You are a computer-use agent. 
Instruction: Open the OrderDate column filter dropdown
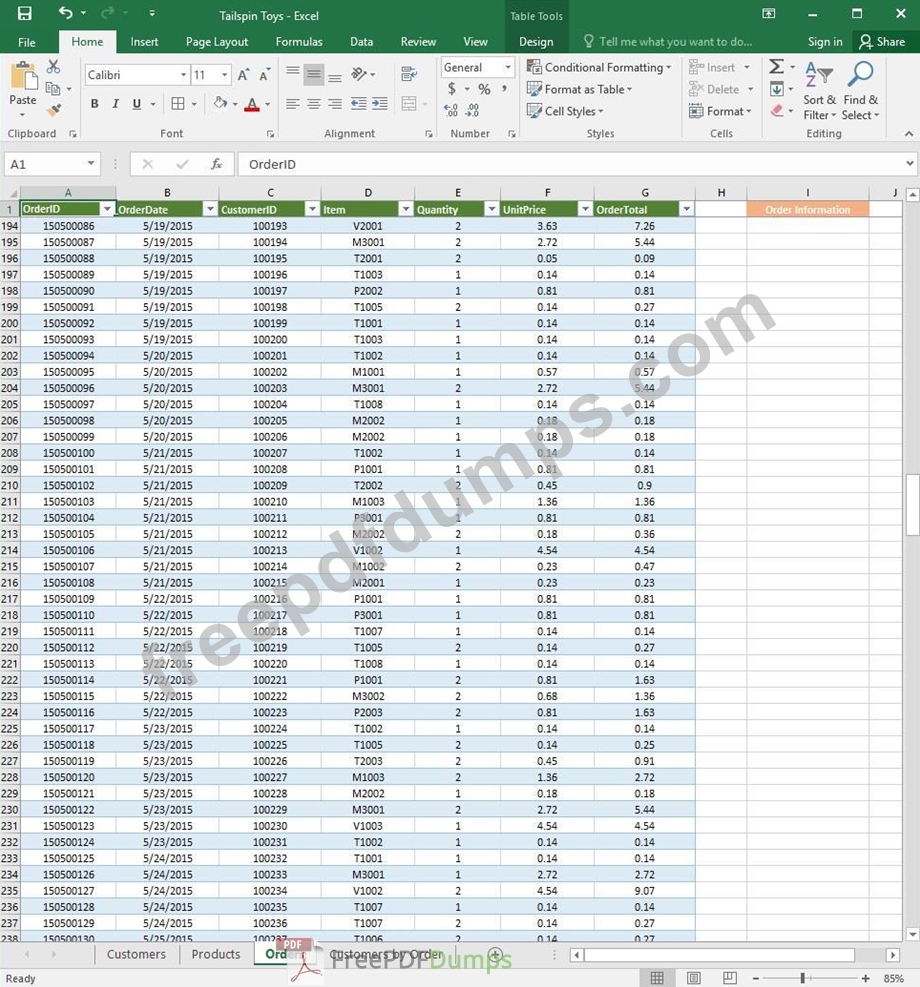point(210,209)
